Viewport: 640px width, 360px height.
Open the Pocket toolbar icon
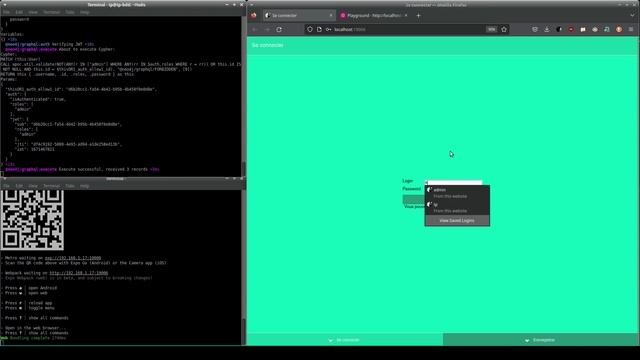(x=535, y=29)
